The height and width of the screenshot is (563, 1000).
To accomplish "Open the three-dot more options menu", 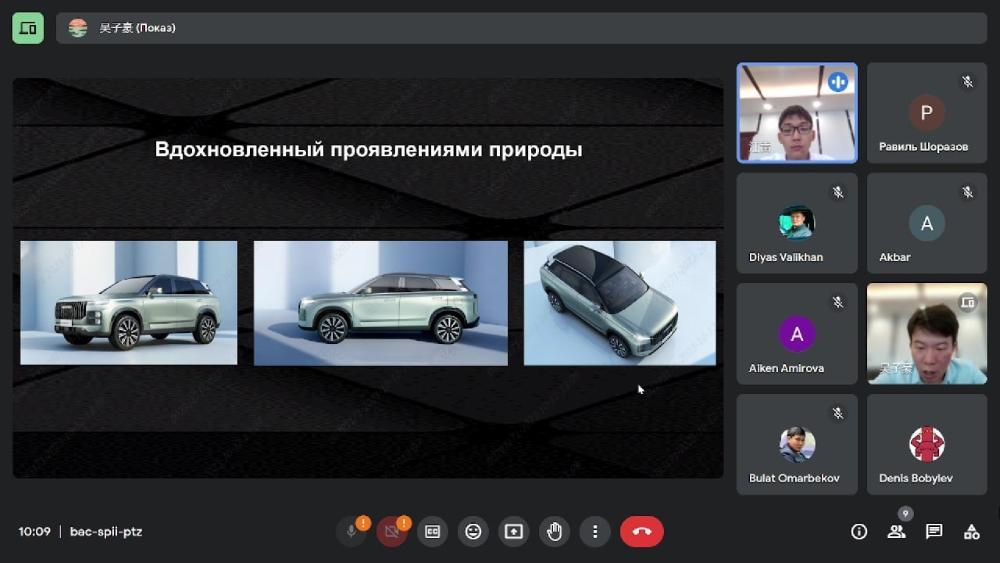I will coord(594,531).
